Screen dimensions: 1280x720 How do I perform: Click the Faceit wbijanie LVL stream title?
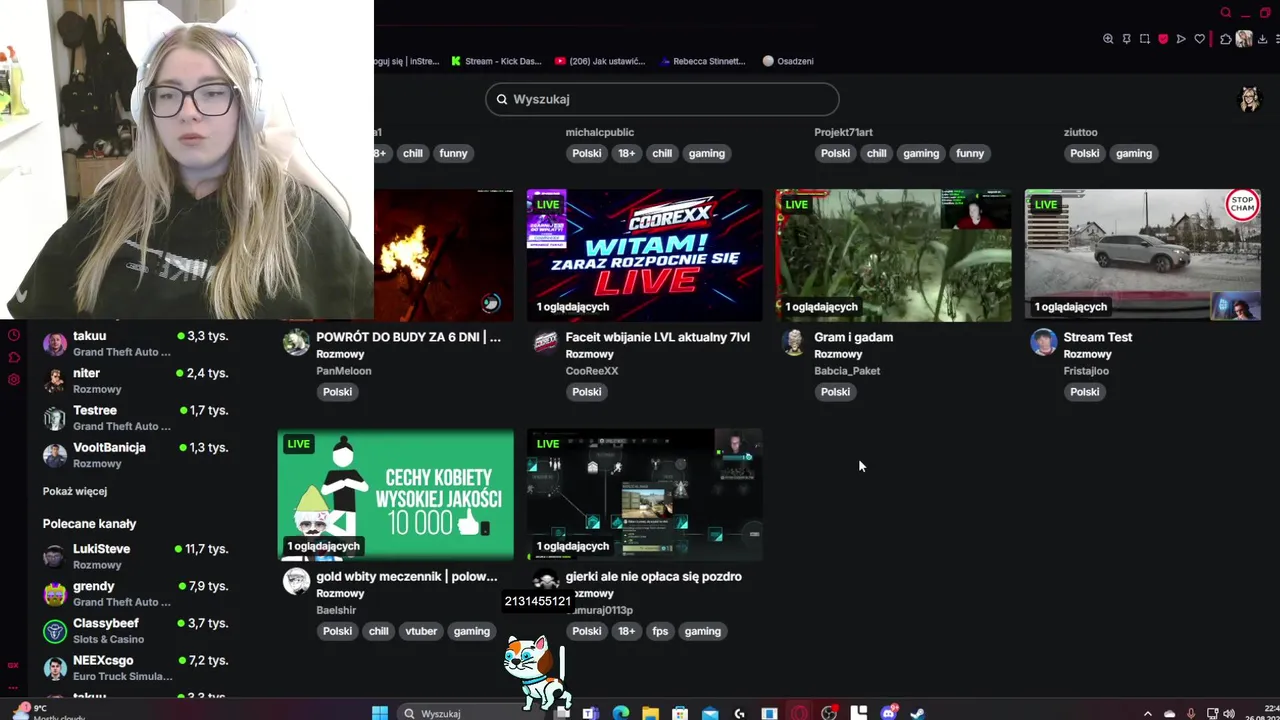tap(657, 337)
